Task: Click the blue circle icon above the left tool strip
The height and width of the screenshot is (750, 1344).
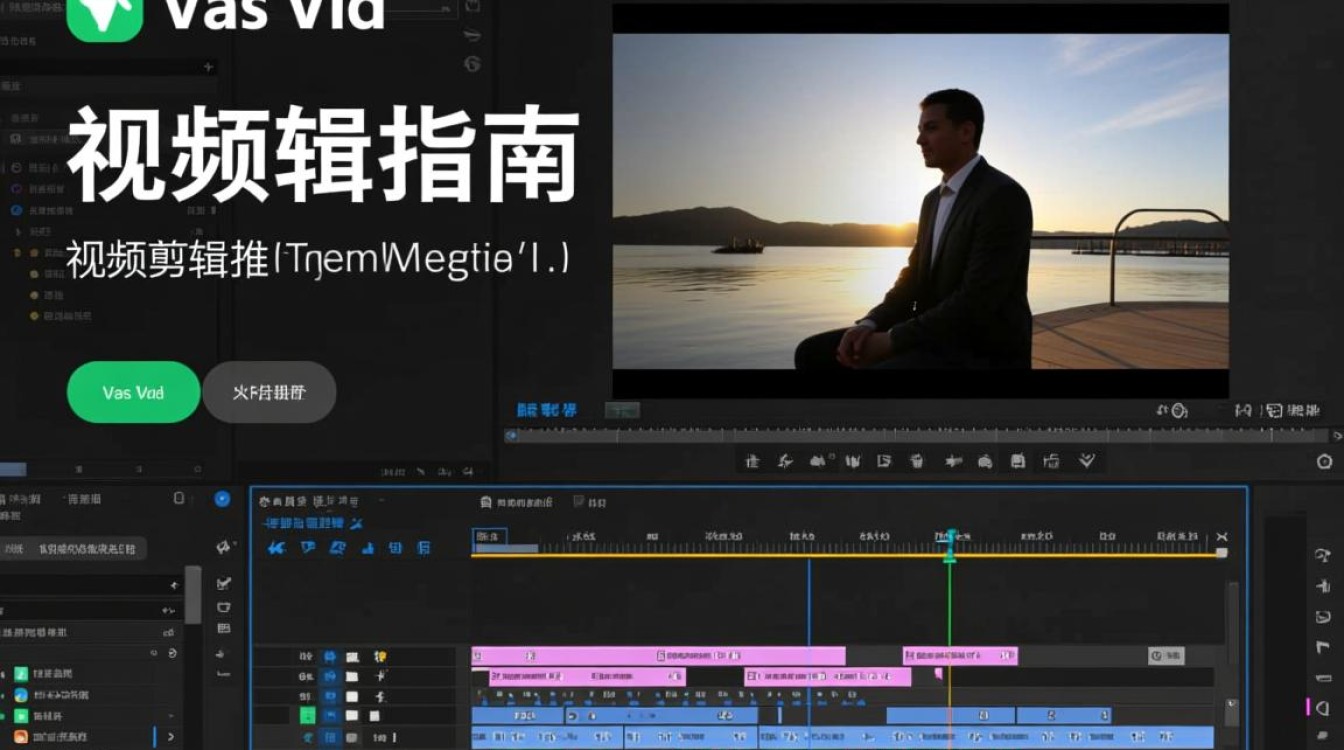Action: pyautogui.click(x=222, y=499)
